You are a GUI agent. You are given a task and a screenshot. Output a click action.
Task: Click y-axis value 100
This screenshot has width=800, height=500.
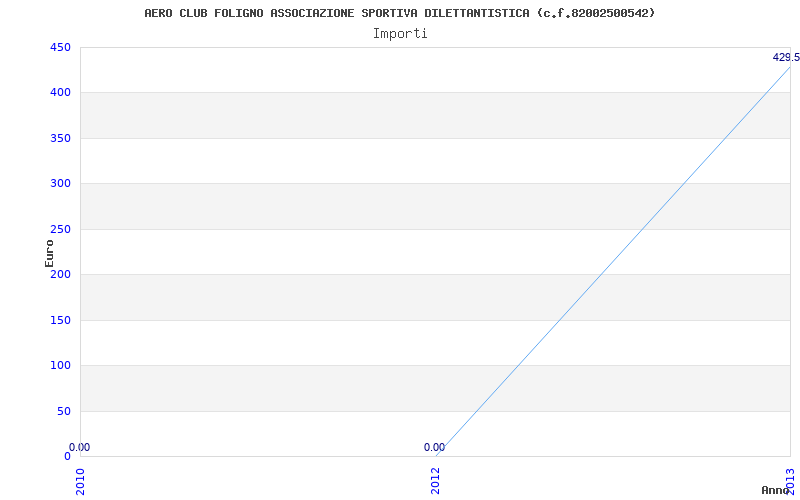pyautogui.click(x=60, y=365)
